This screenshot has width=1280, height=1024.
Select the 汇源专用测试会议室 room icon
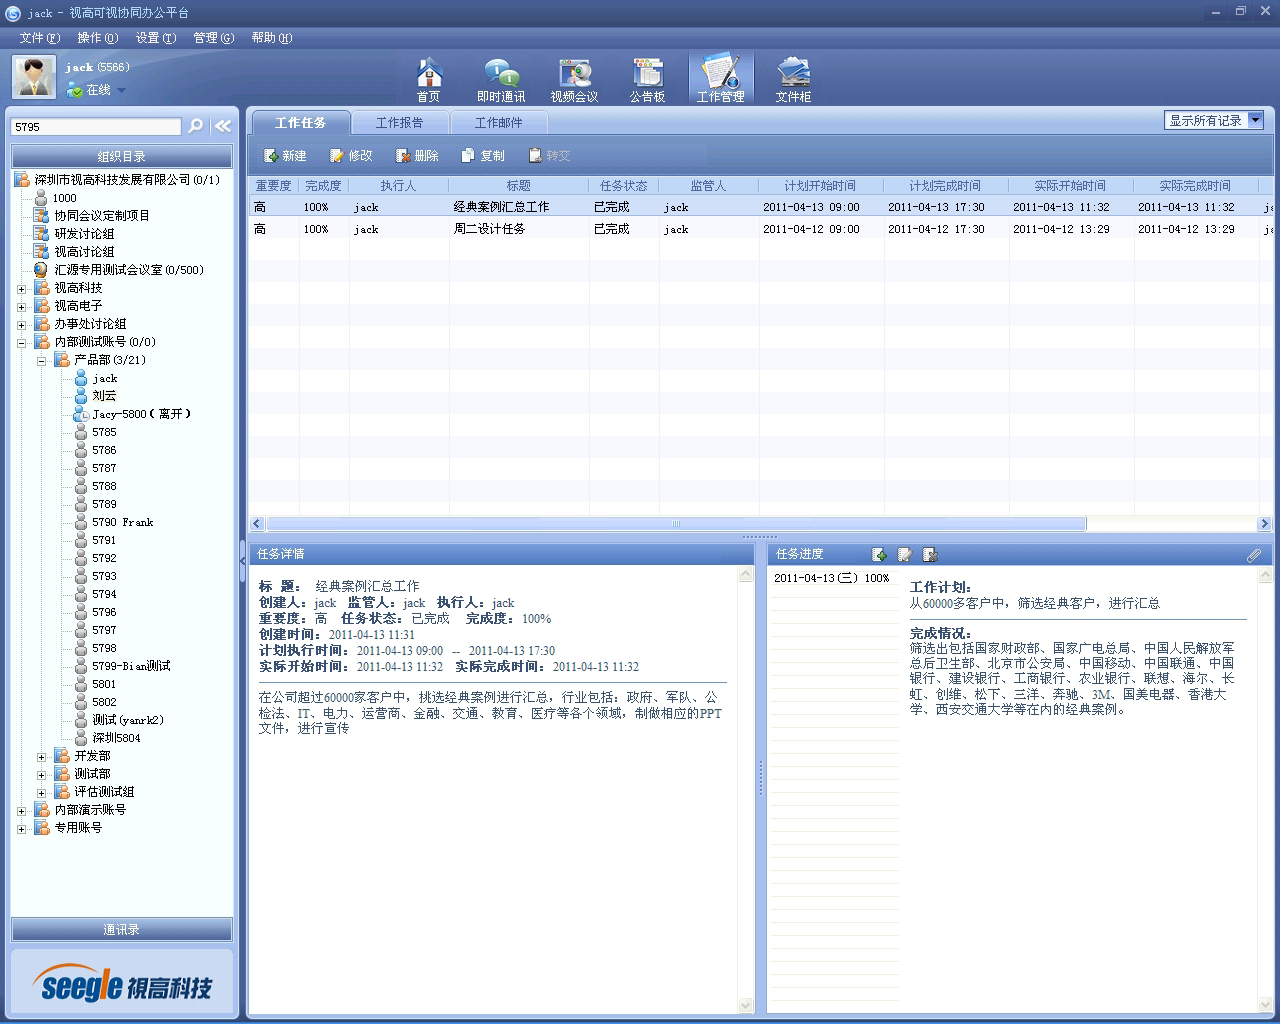[41, 270]
